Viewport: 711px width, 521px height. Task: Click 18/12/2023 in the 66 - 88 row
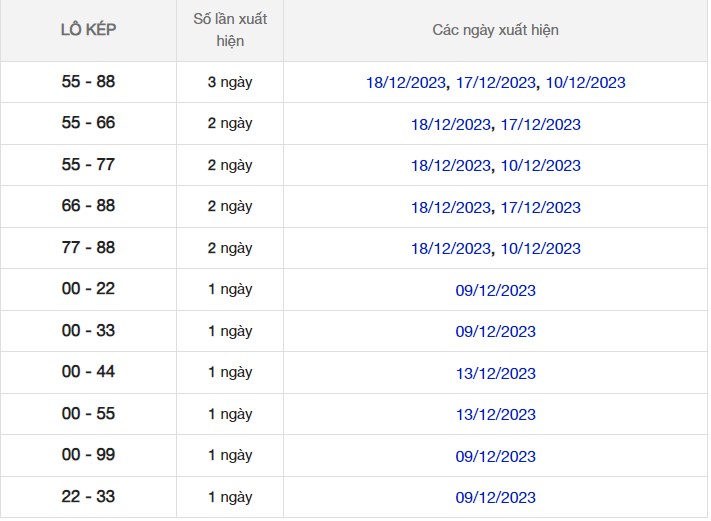pyautogui.click(x=451, y=208)
